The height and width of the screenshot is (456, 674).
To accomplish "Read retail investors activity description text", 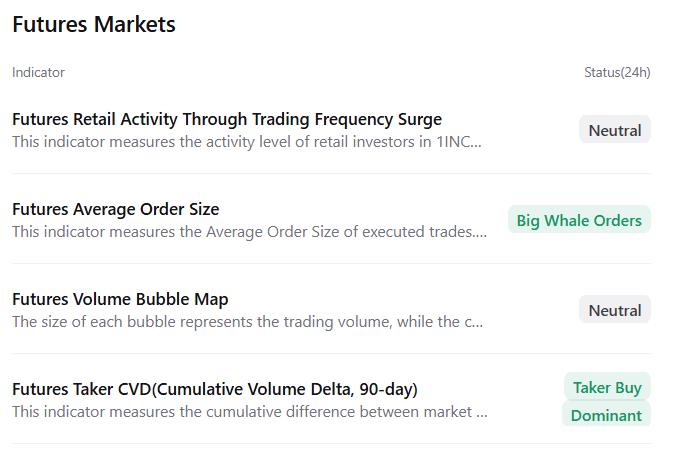I will [247, 142].
